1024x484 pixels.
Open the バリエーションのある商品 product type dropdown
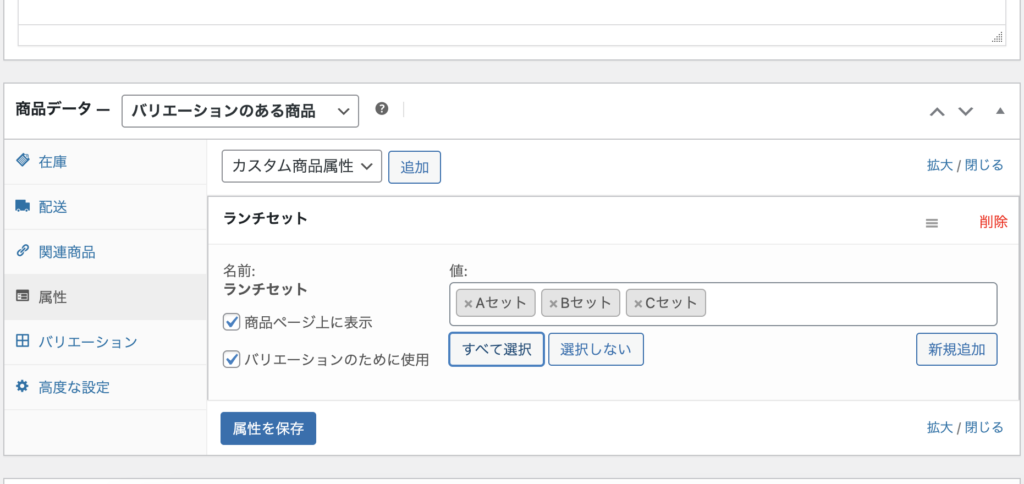point(240,111)
